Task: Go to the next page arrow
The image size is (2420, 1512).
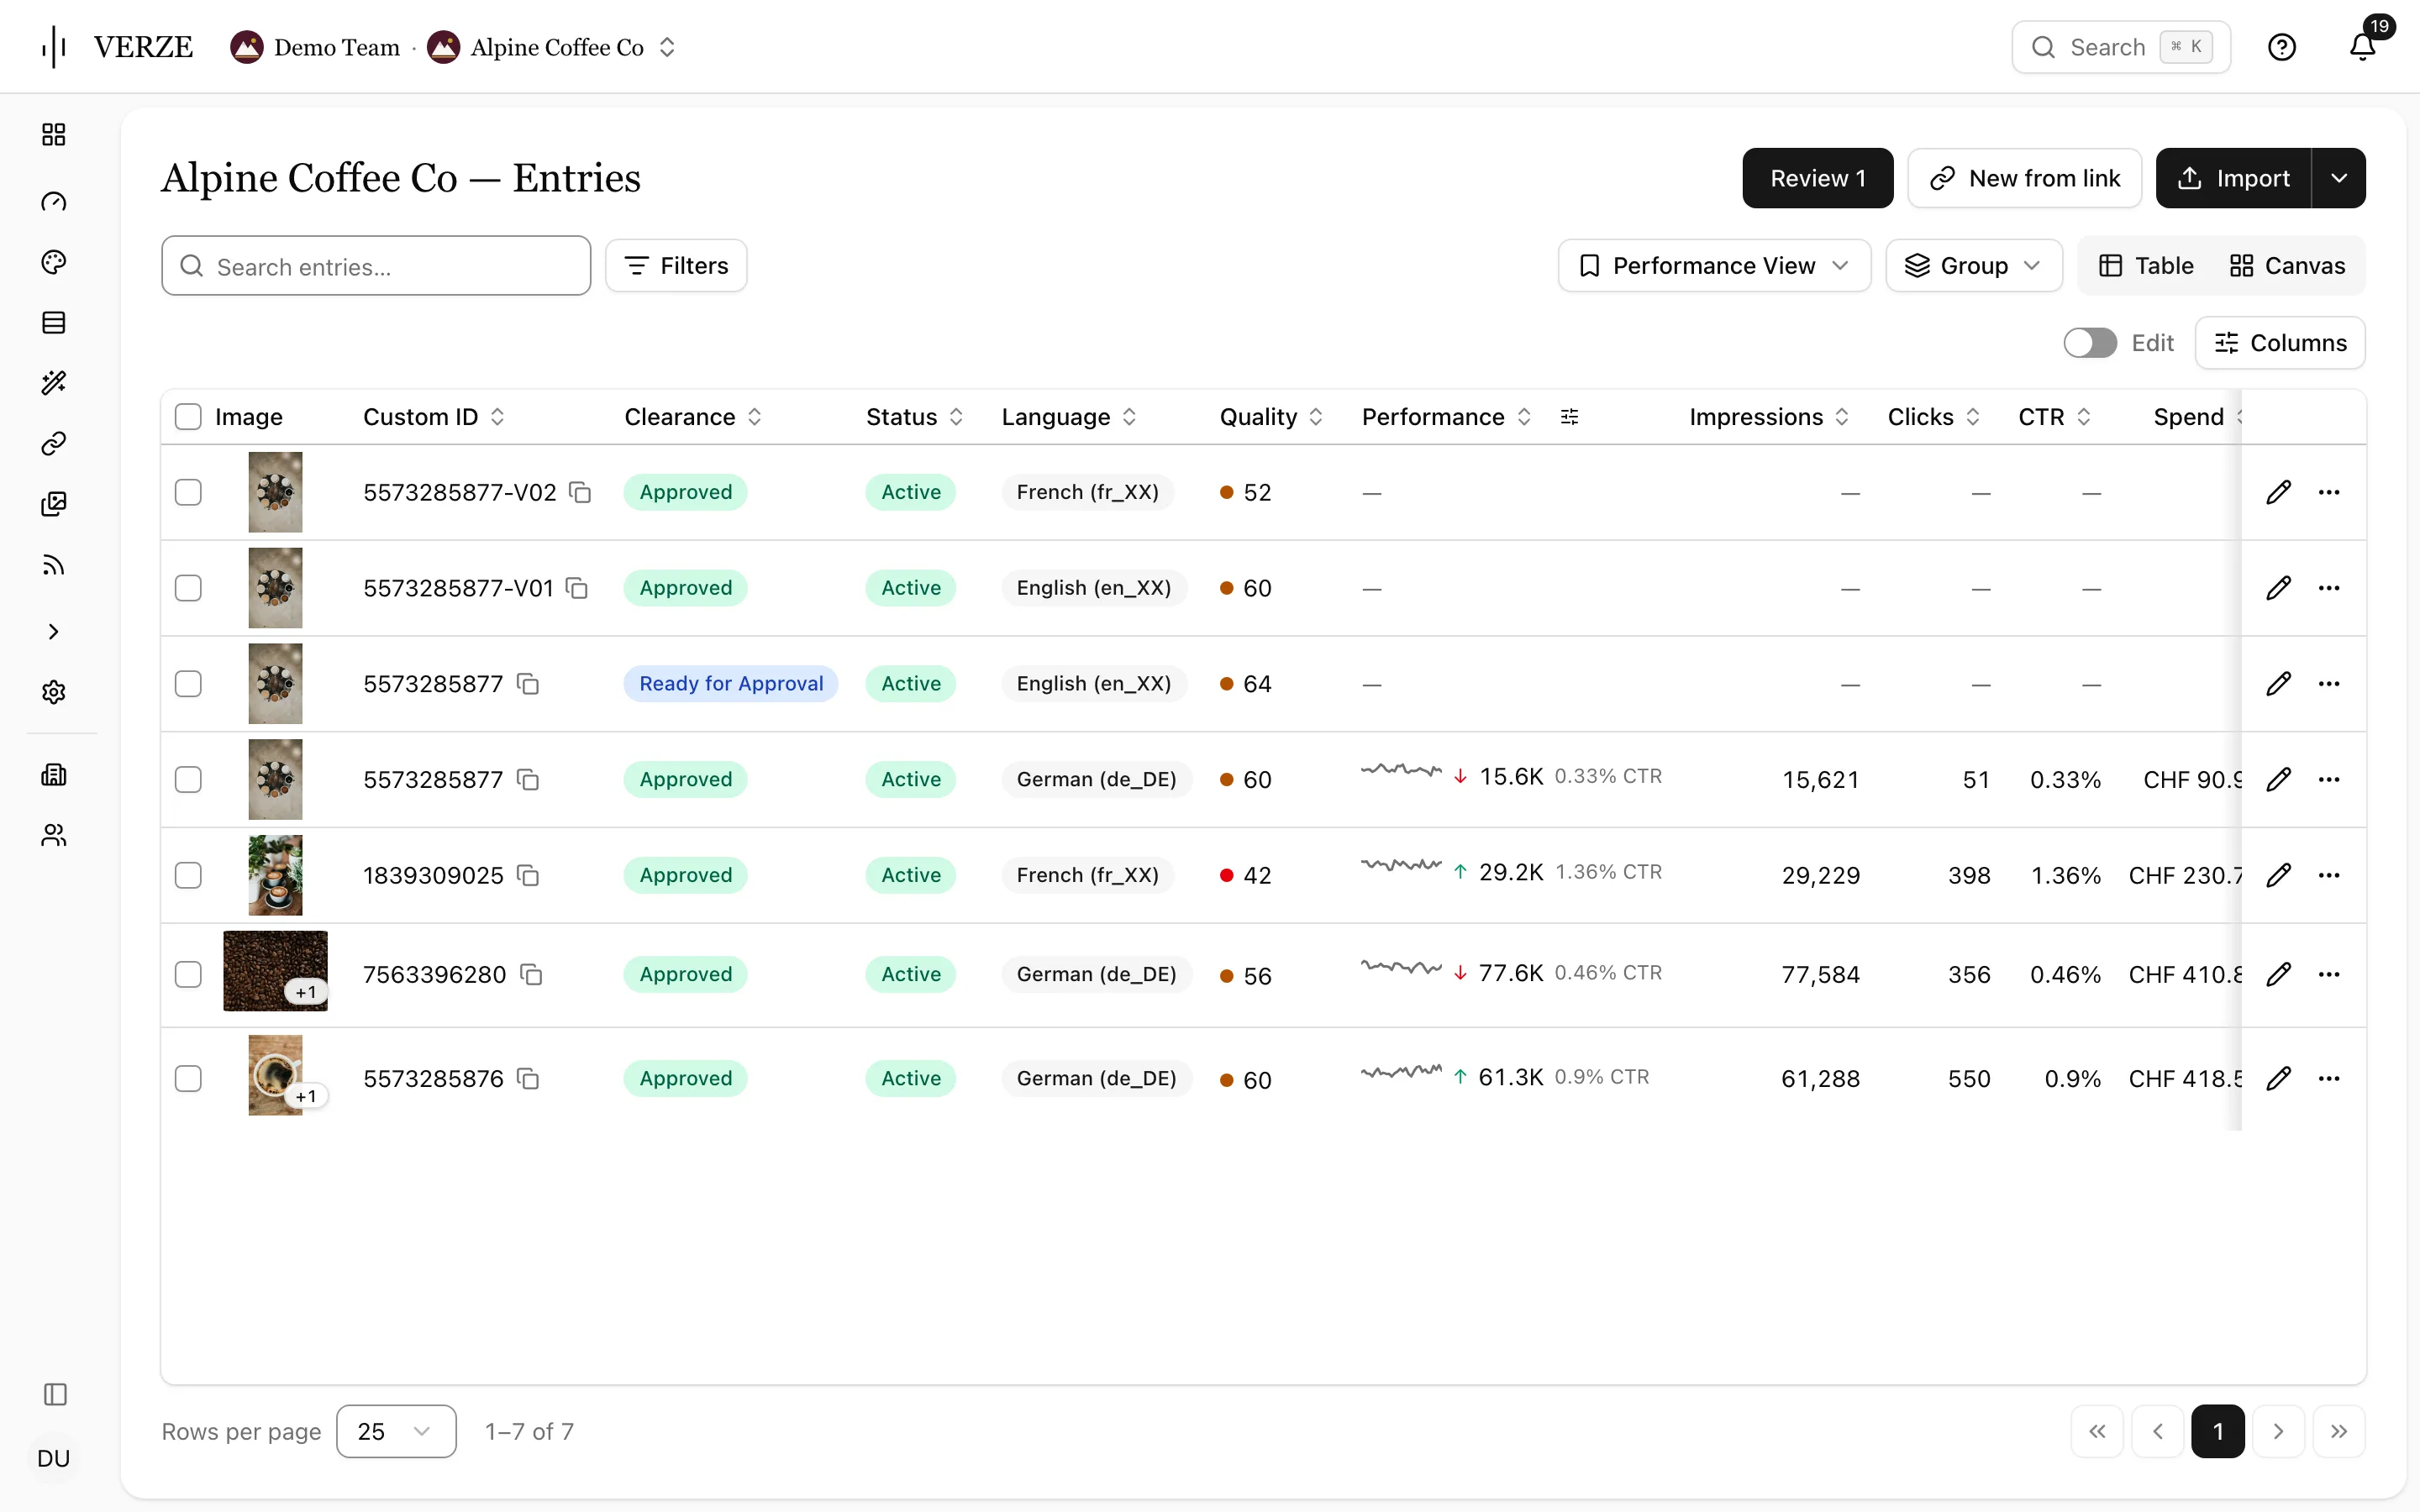Action: click(x=2278, y=1431)
